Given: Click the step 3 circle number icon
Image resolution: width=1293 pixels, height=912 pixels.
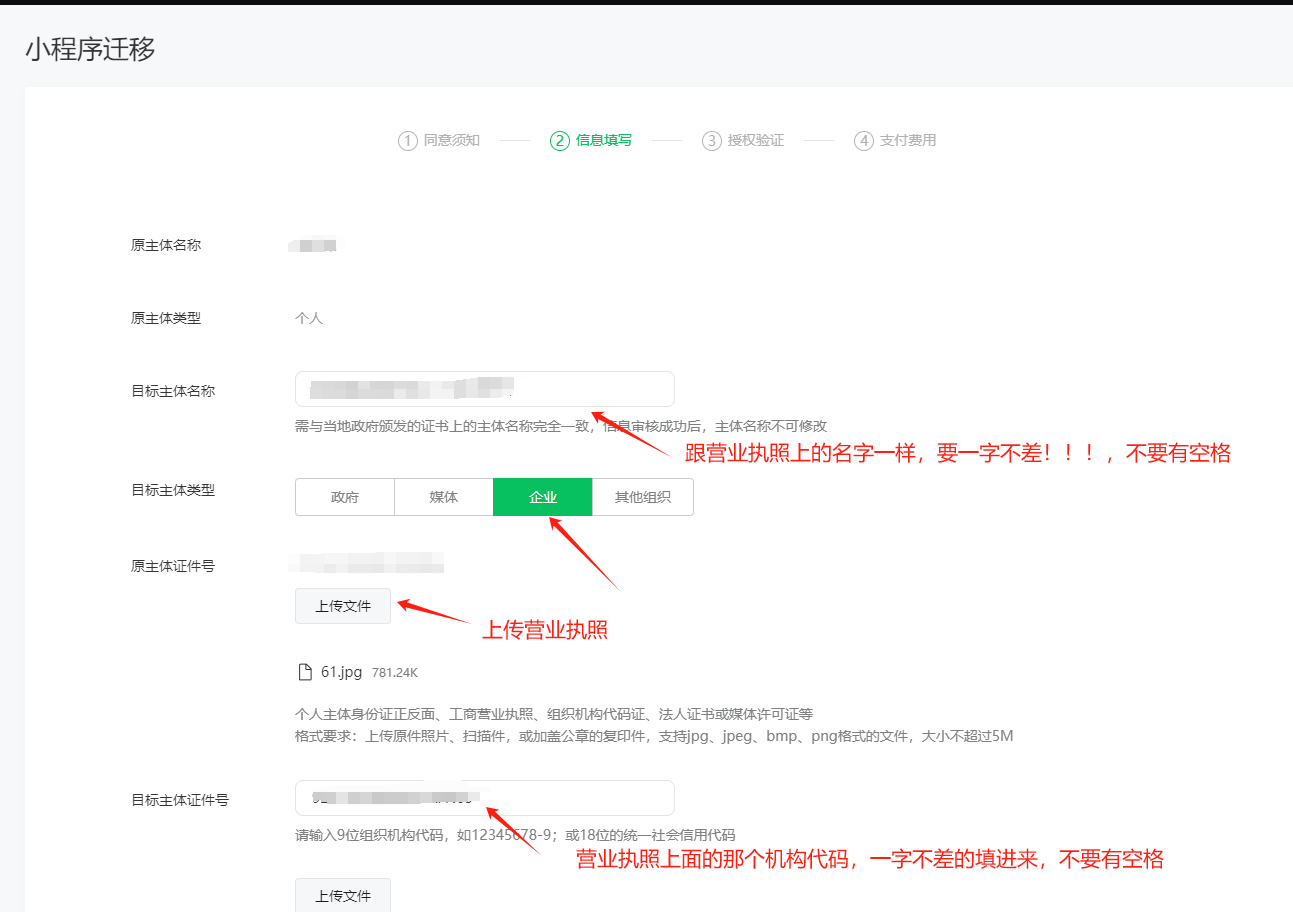Looking at the screenshot, I should (x=711, y=141).
